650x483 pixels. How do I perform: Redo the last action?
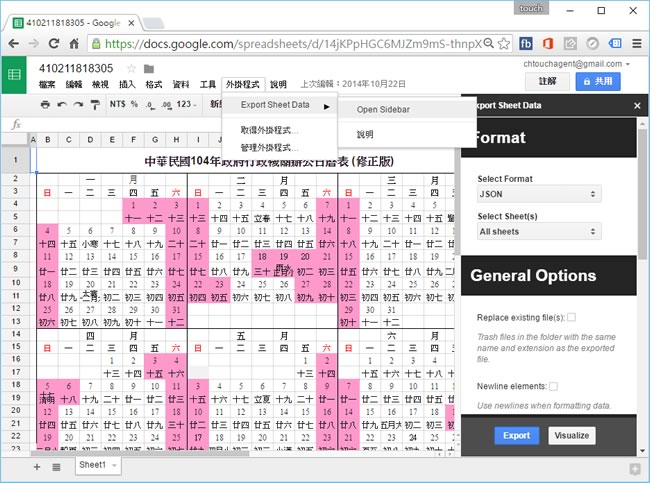78,104
